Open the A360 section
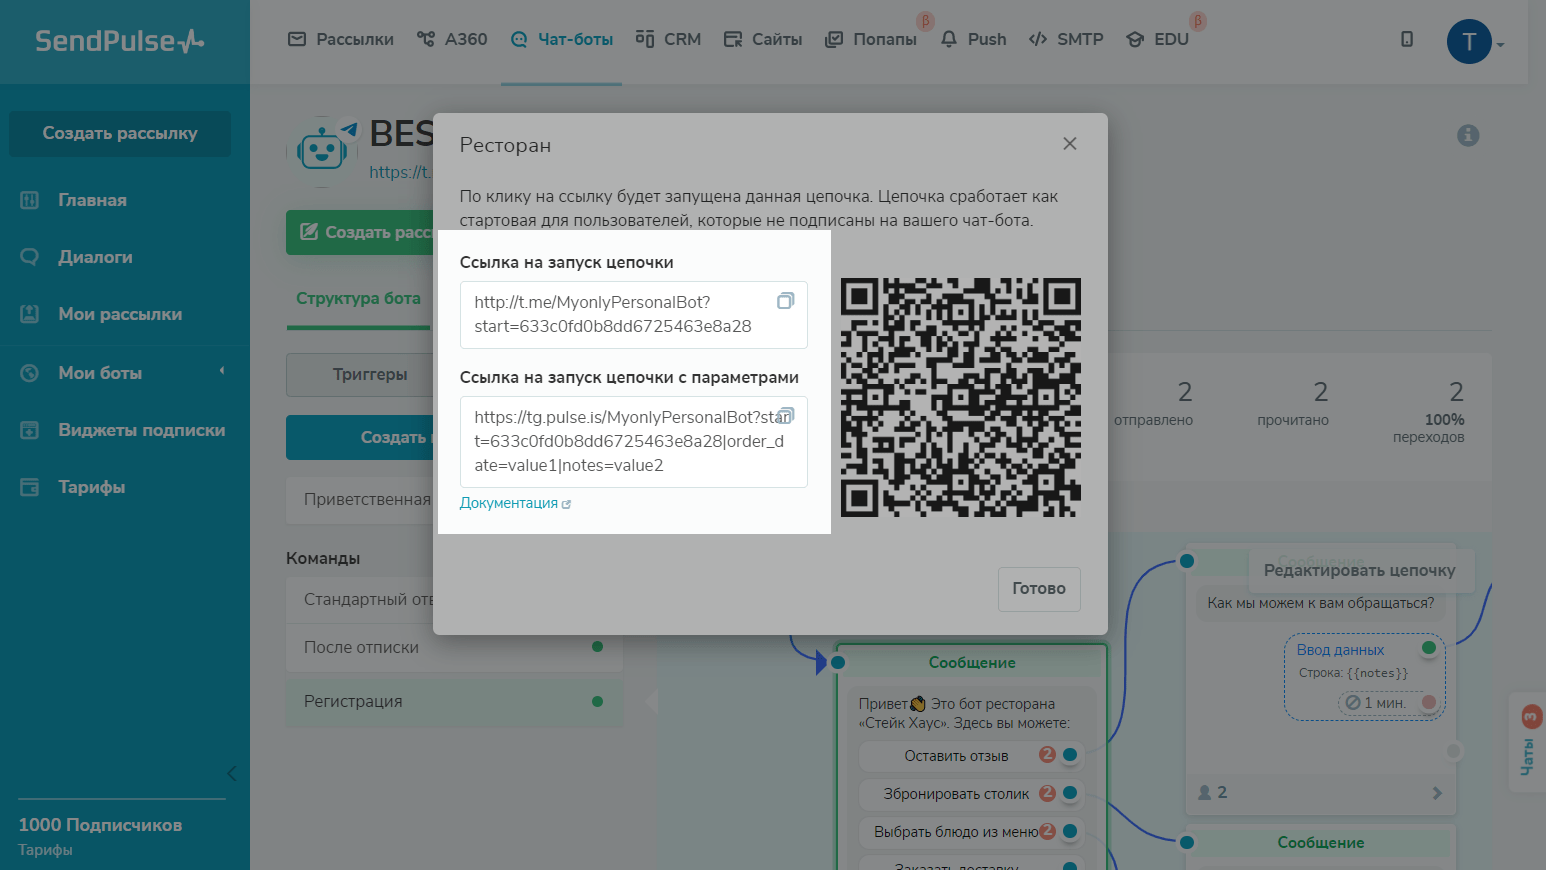 452,39
